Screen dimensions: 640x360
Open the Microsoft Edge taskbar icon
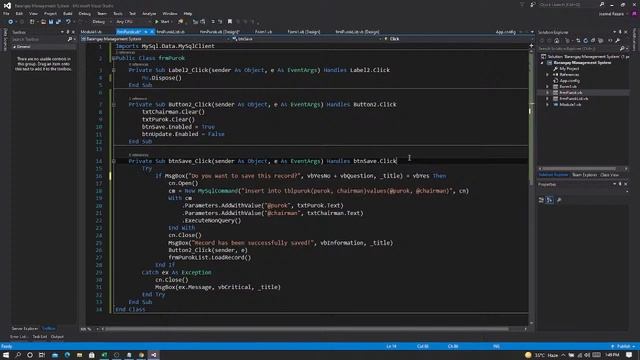[67, 355]
